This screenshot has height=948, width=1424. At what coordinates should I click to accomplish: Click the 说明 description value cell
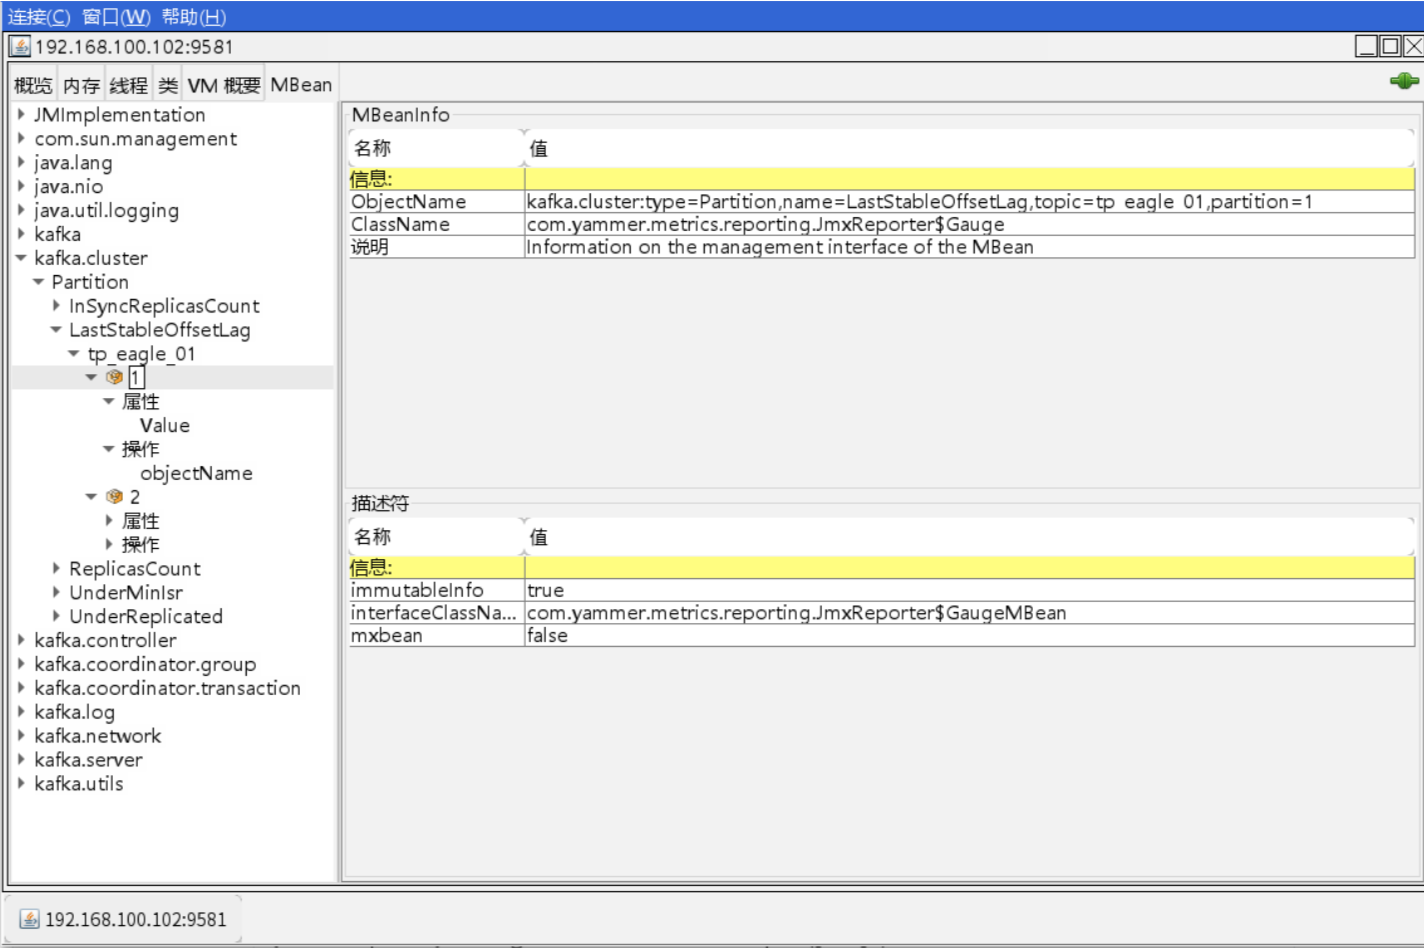pos(969,247)
